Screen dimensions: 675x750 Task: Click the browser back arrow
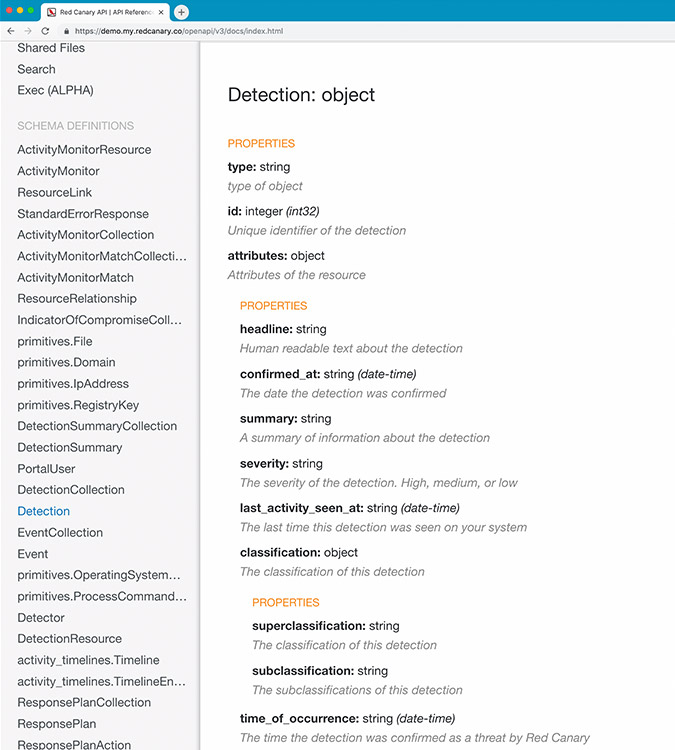(12, 31)
